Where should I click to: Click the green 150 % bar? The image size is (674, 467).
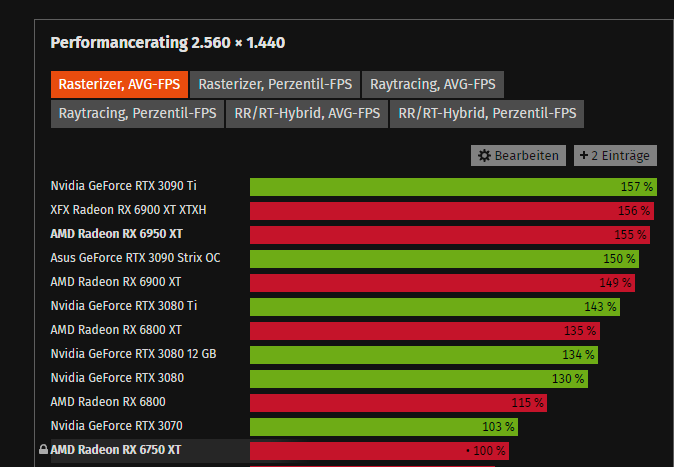444,259
